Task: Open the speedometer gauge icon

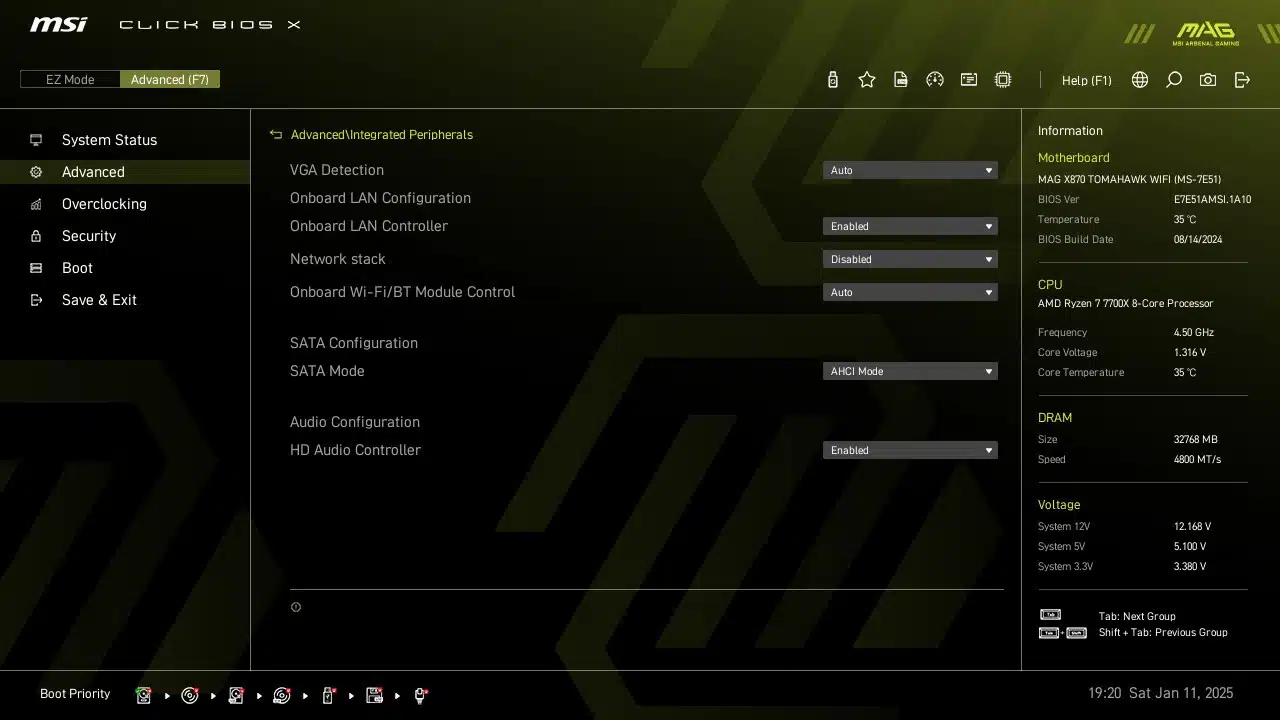Action: click(x=935, y=80)
